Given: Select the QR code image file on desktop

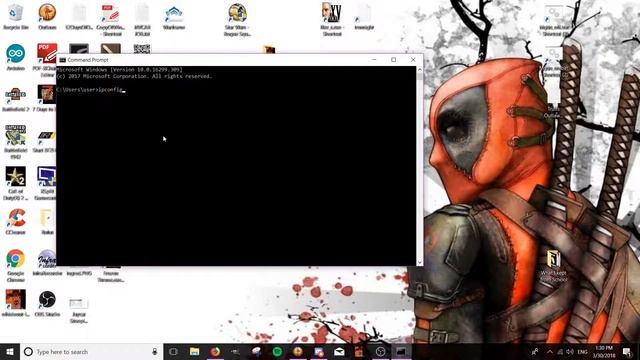Looking at the screenshot, I should [142, 49].
